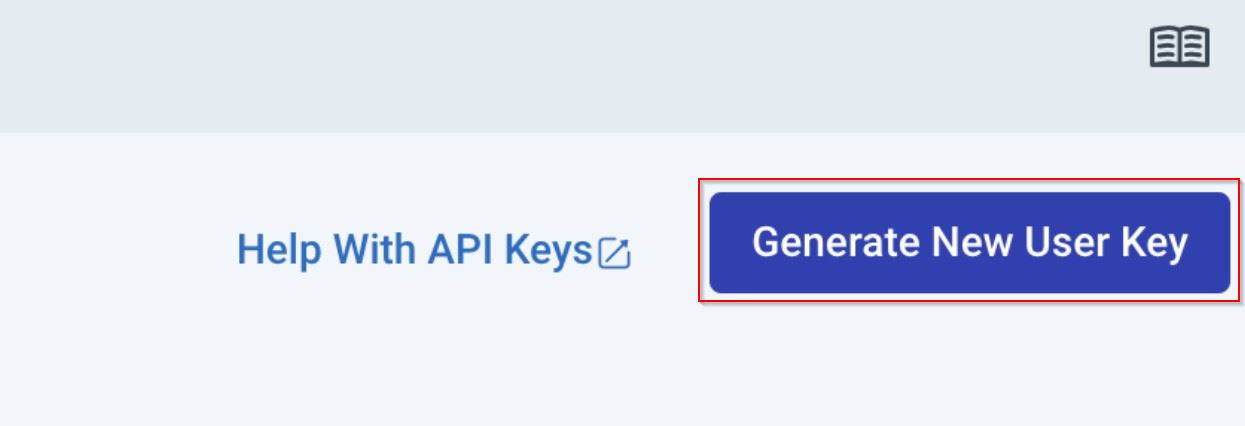Open the documentation book icon
The image size is (1245, 426).
point(1180,47)
